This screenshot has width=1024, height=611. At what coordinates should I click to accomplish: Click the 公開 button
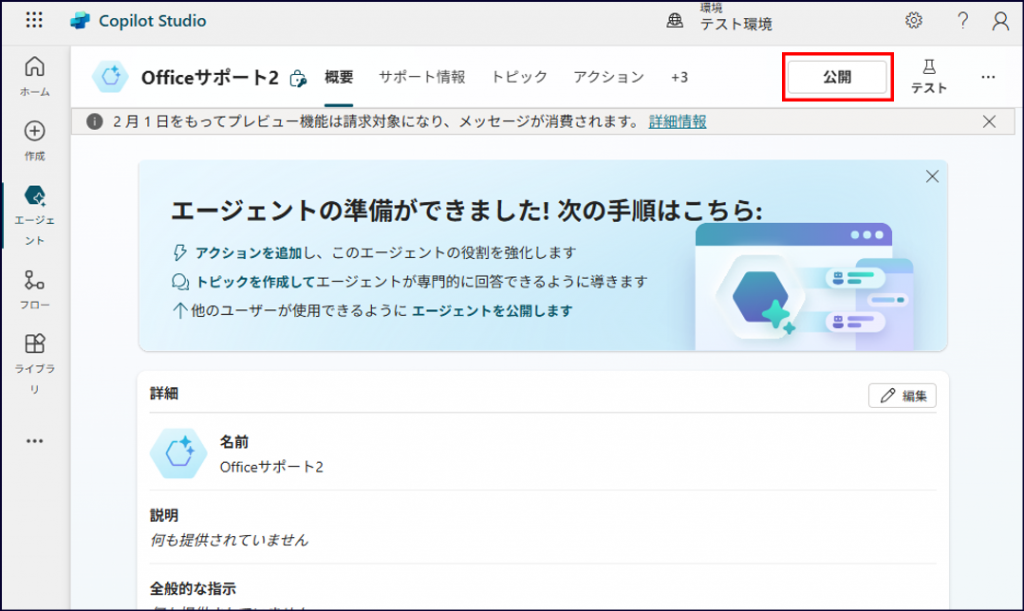point(837,77)
